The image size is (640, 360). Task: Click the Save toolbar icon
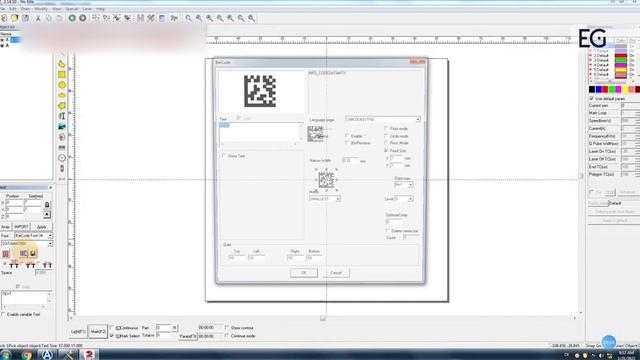point(25,18)
